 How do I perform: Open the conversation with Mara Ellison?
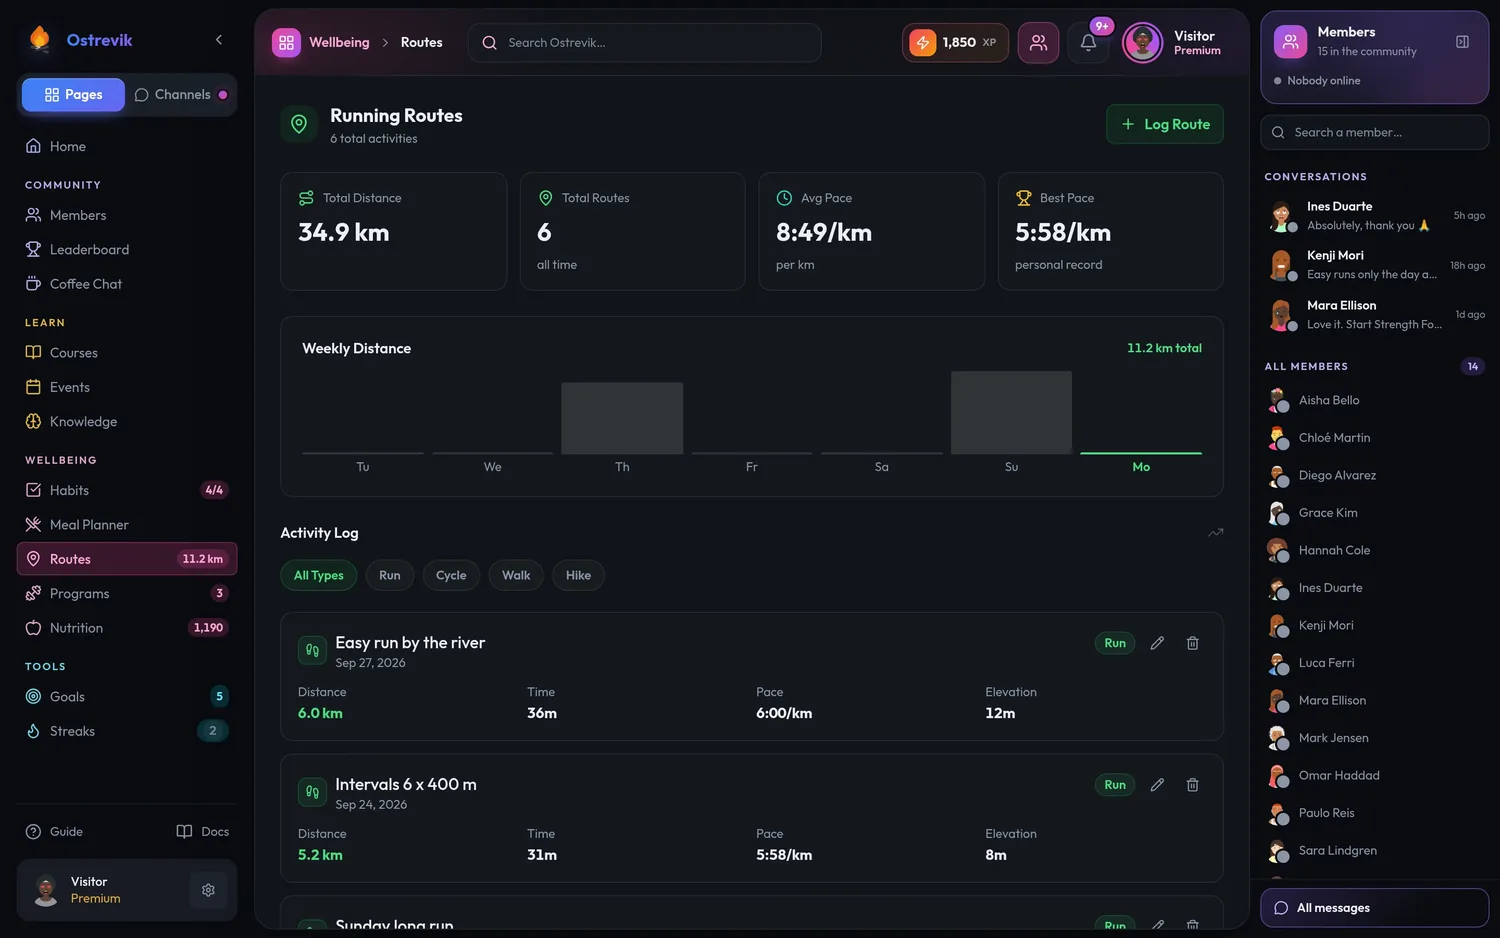tap(1375, 315)
